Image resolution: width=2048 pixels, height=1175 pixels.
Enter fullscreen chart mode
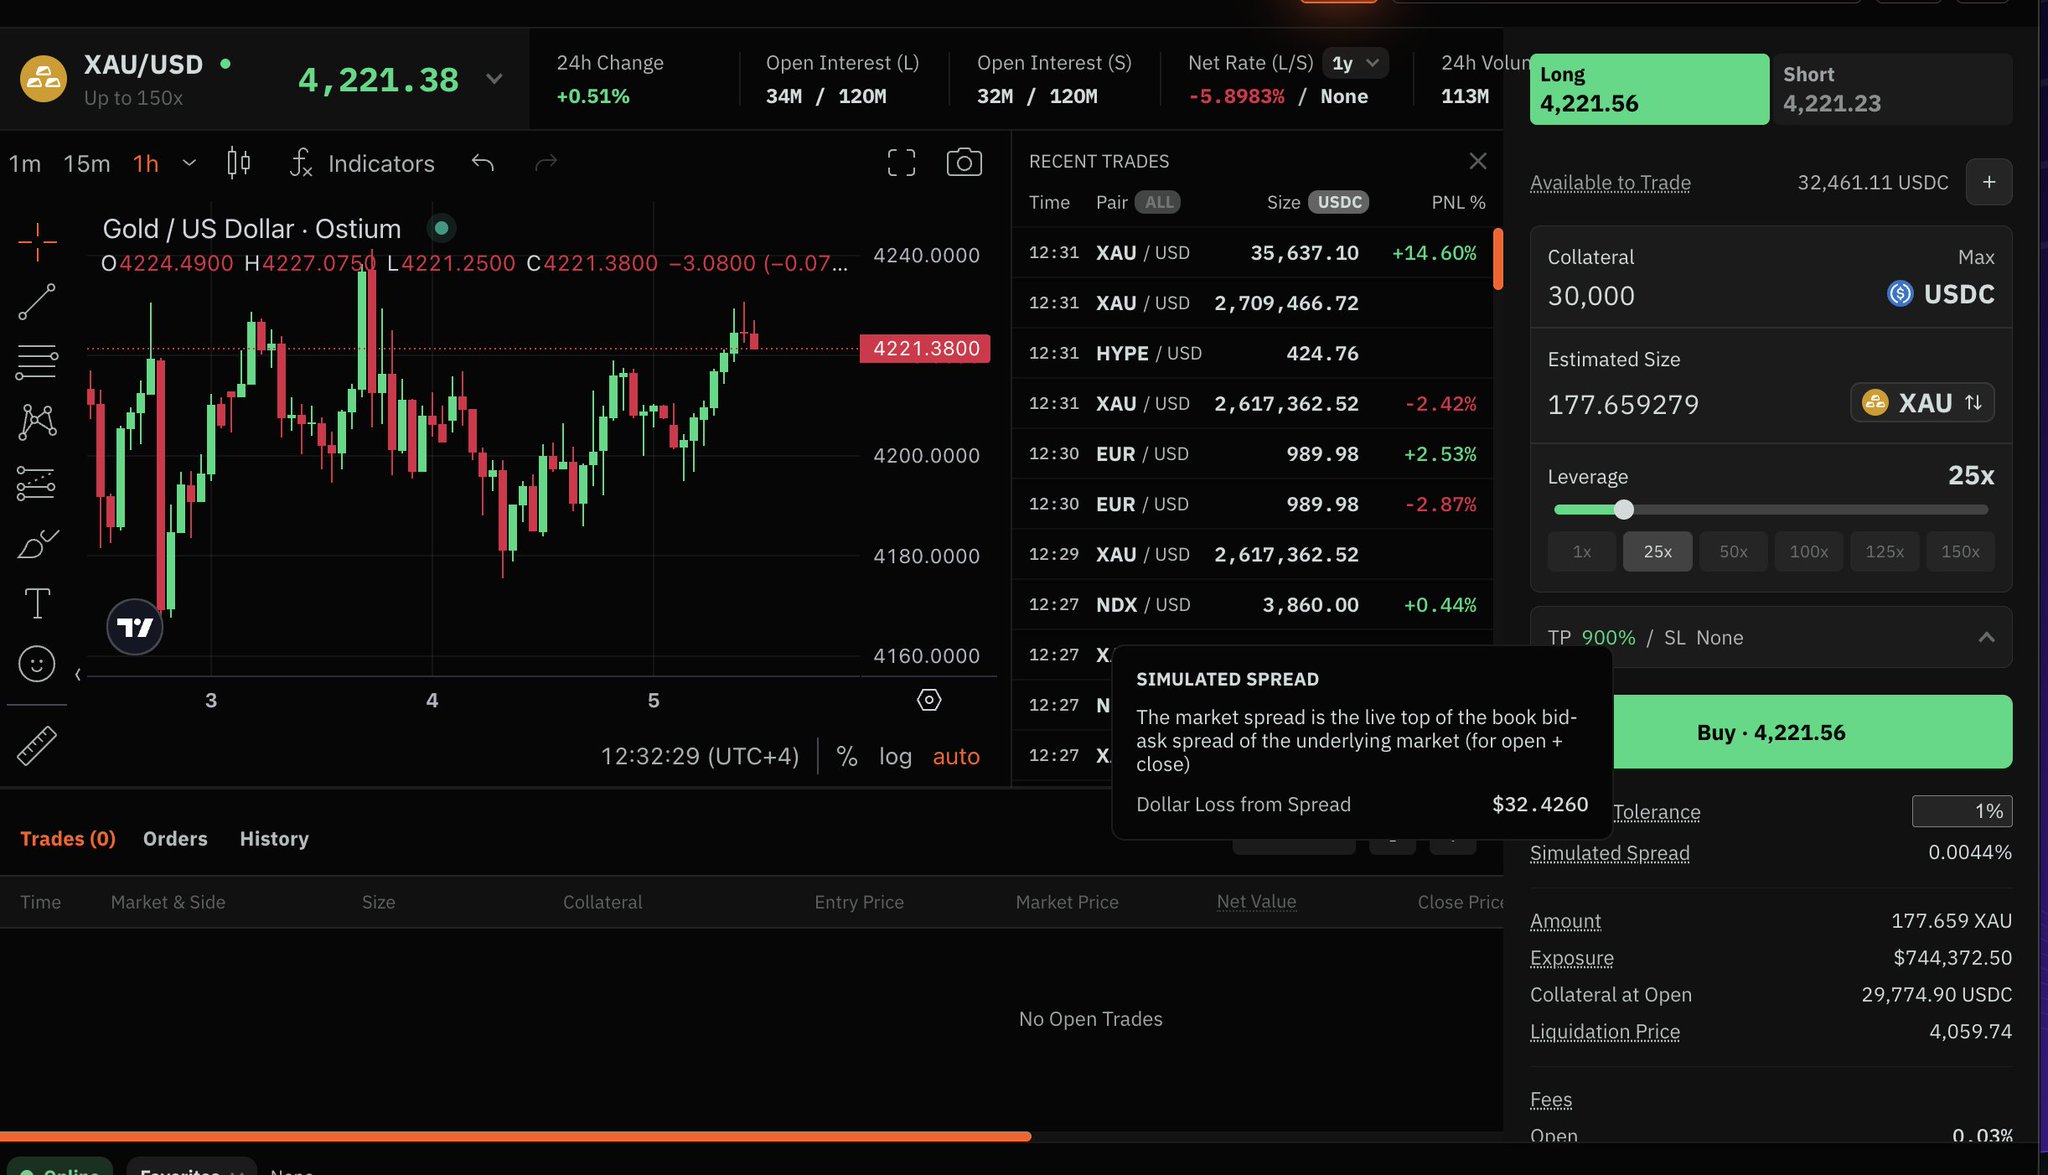pyautogui.click(x=901, y=163)
